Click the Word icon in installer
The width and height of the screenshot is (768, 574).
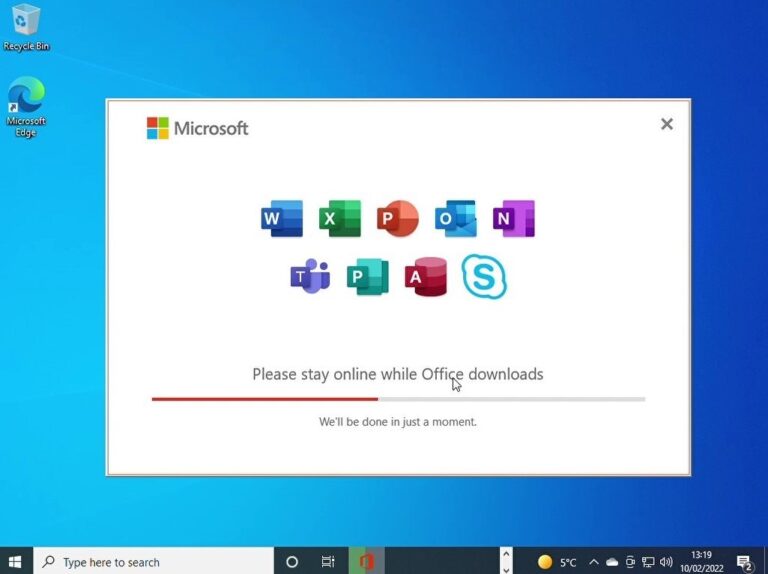[282, 218]
